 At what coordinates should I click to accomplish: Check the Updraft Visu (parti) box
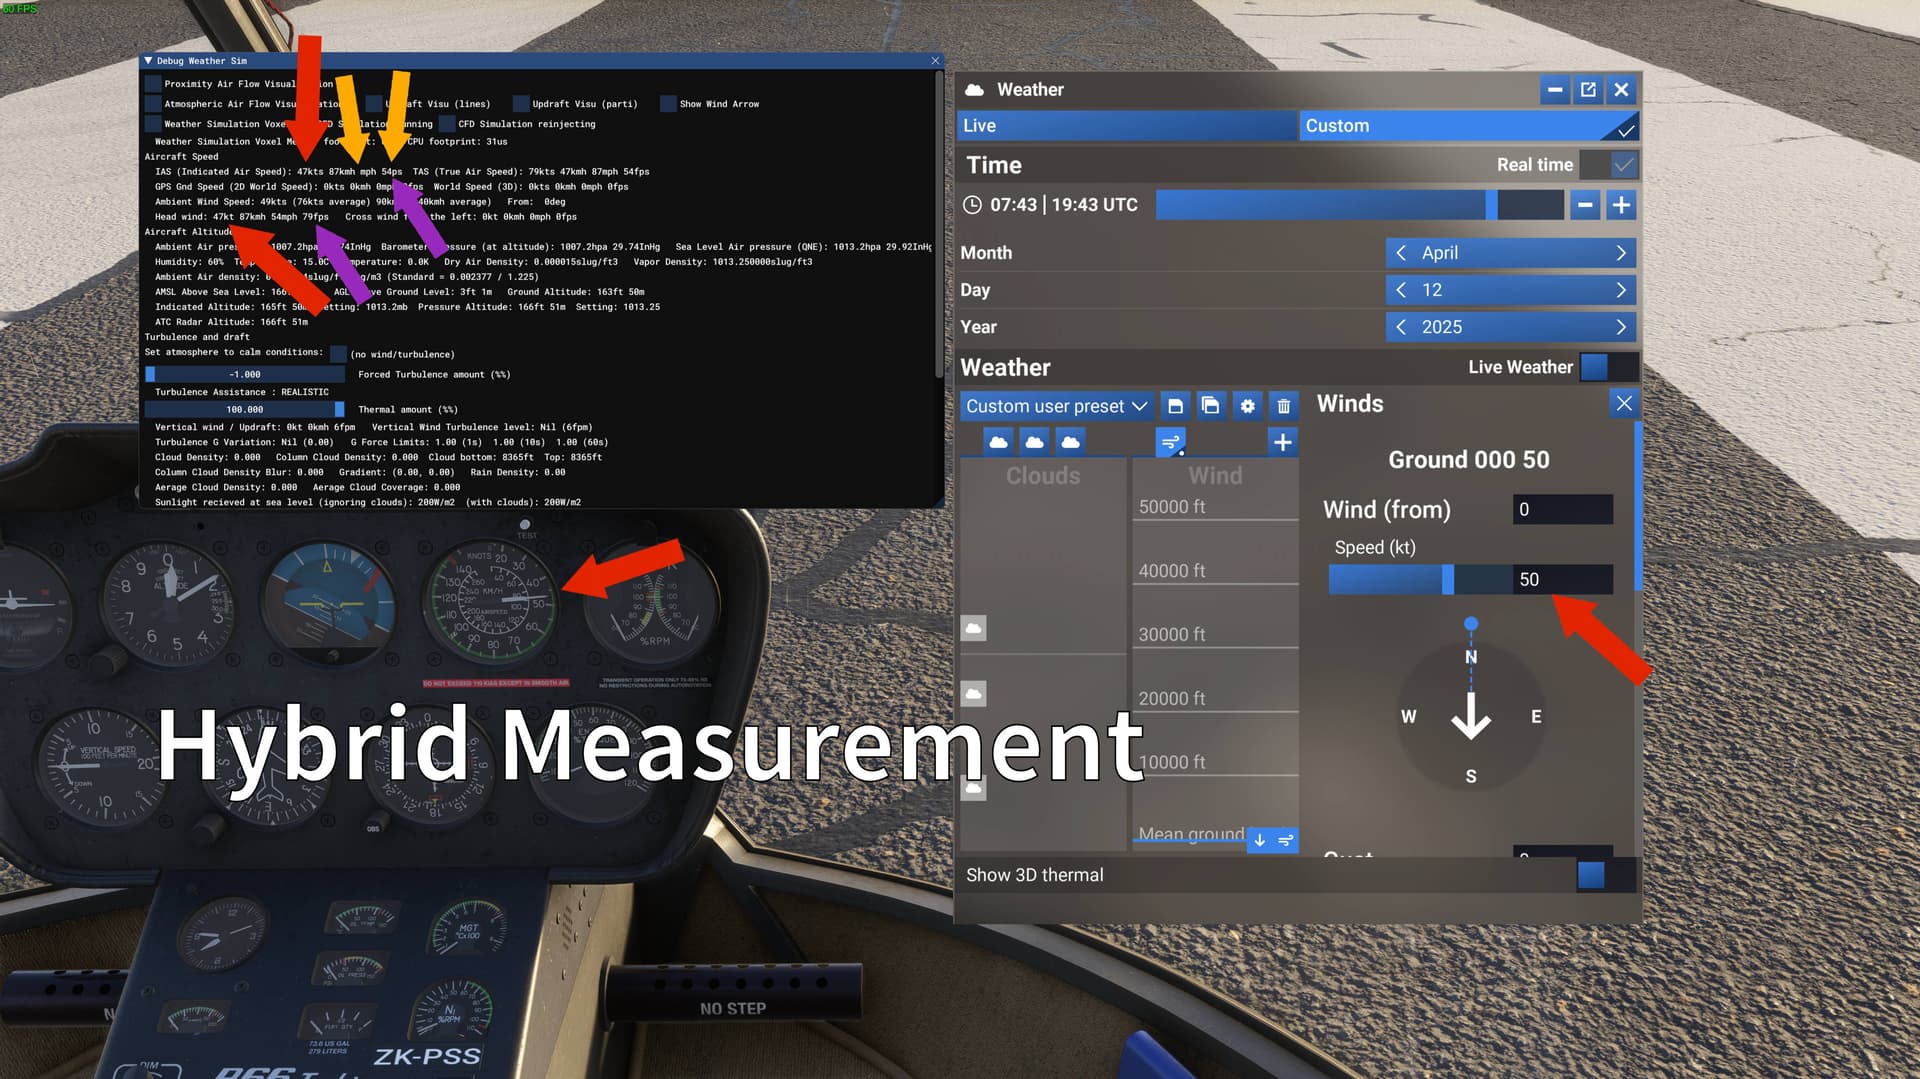(x=521, y=104)
